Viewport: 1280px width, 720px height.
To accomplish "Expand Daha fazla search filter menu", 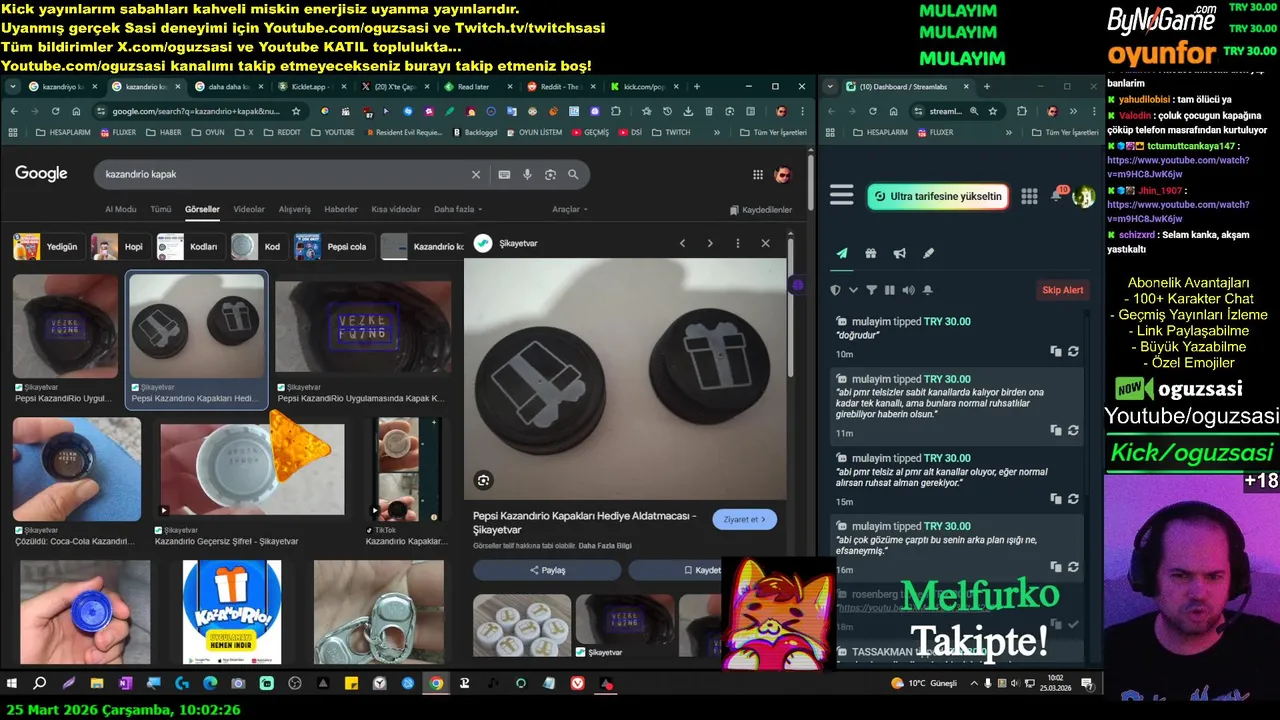I will [x=458, y=209].
